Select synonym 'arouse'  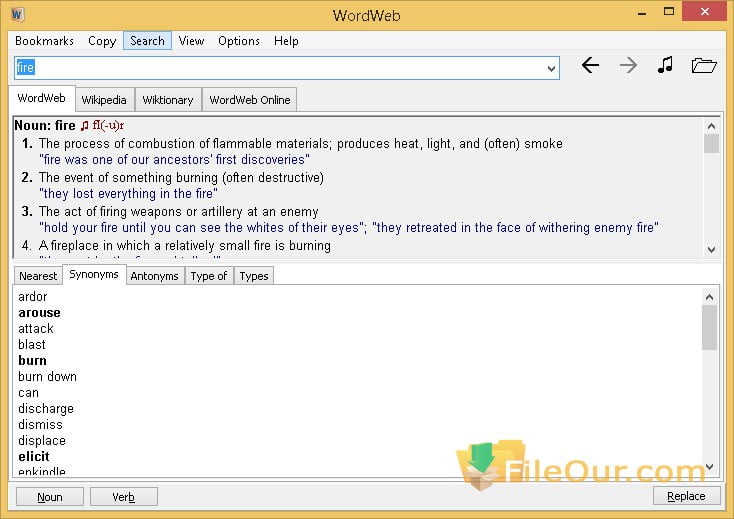(x=39, y=313)
